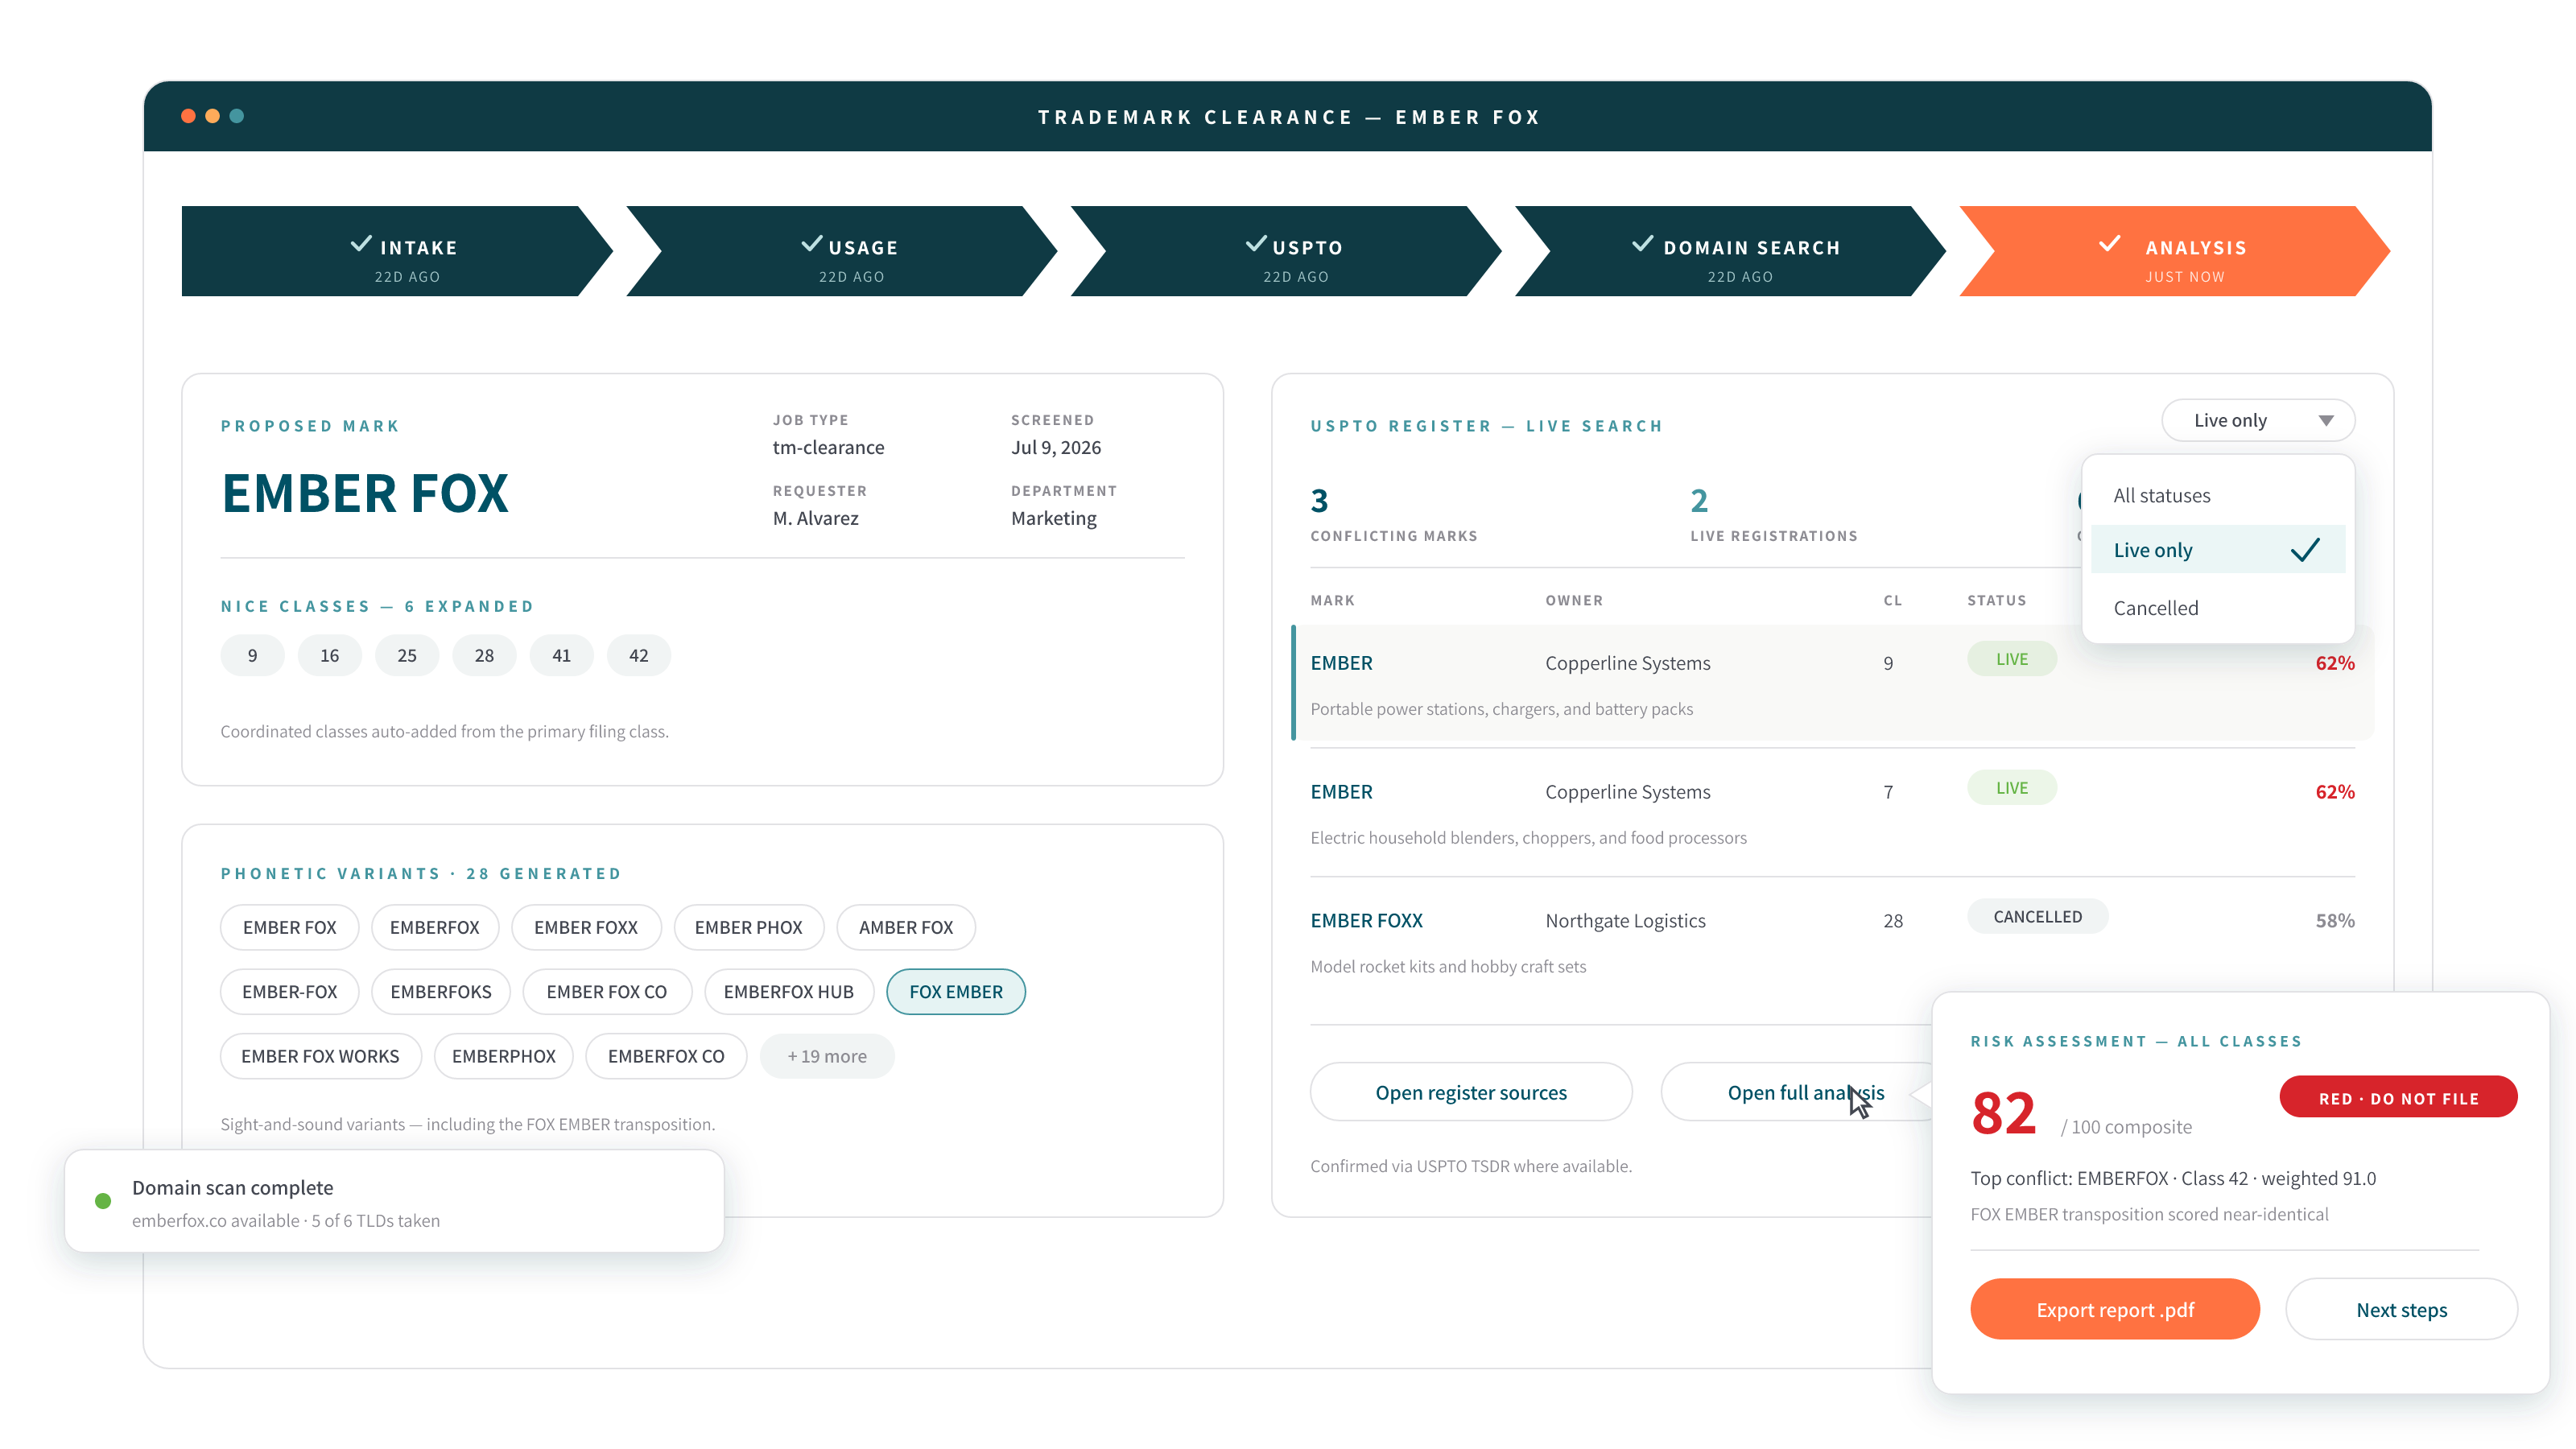Viewport: 2576px width, 1449px height.
Task: Open the Analysis workflow step
Action: 2174,251
